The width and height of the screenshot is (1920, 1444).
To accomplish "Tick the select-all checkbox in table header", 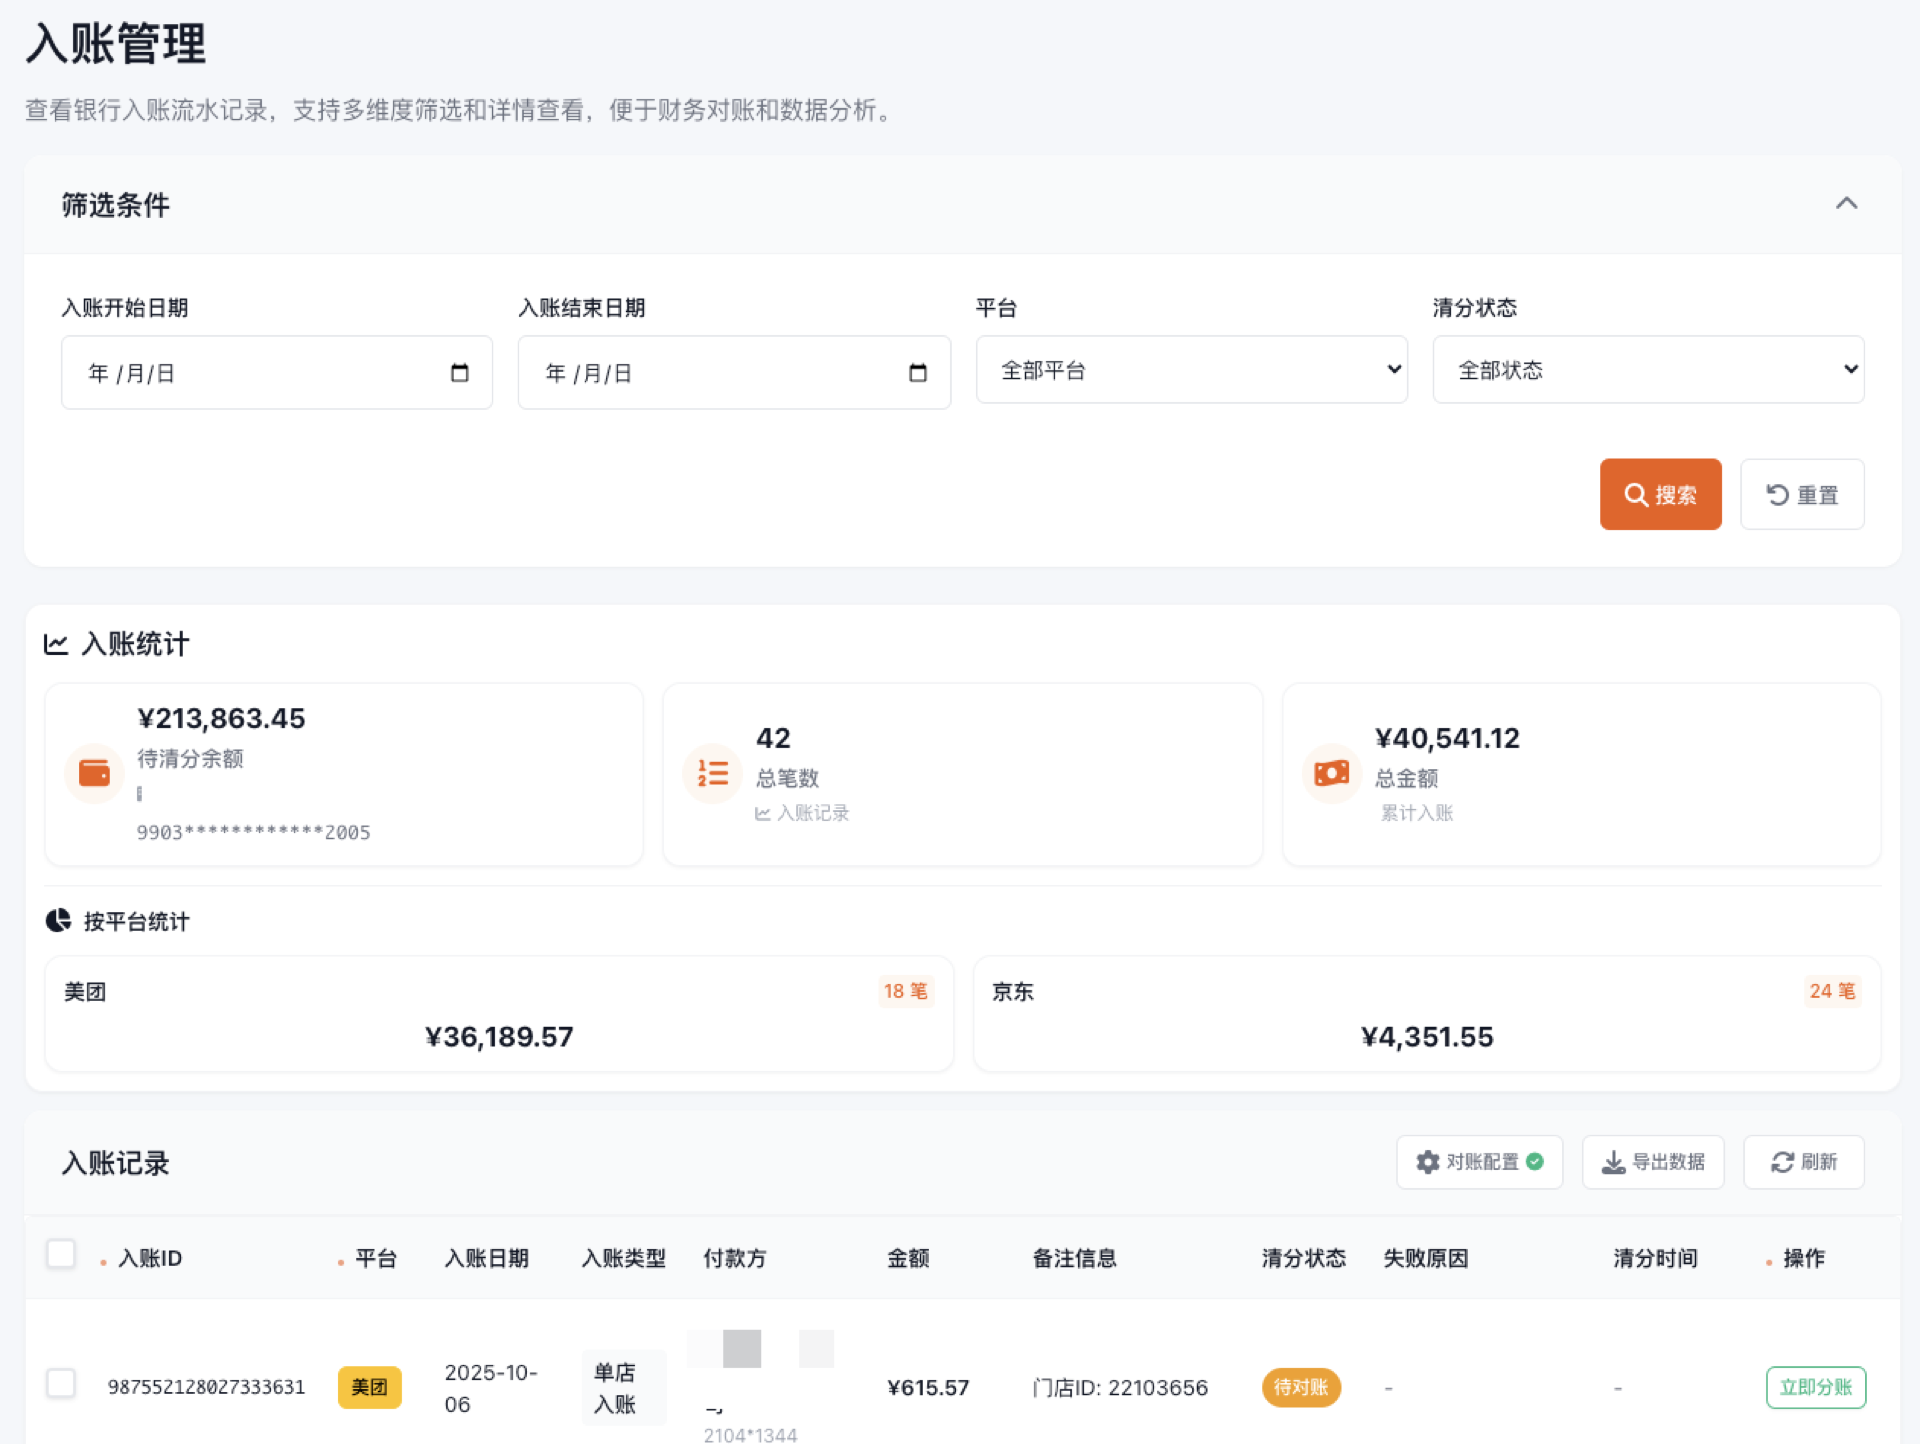I will pyautogui.click(x=61, y=1254).
